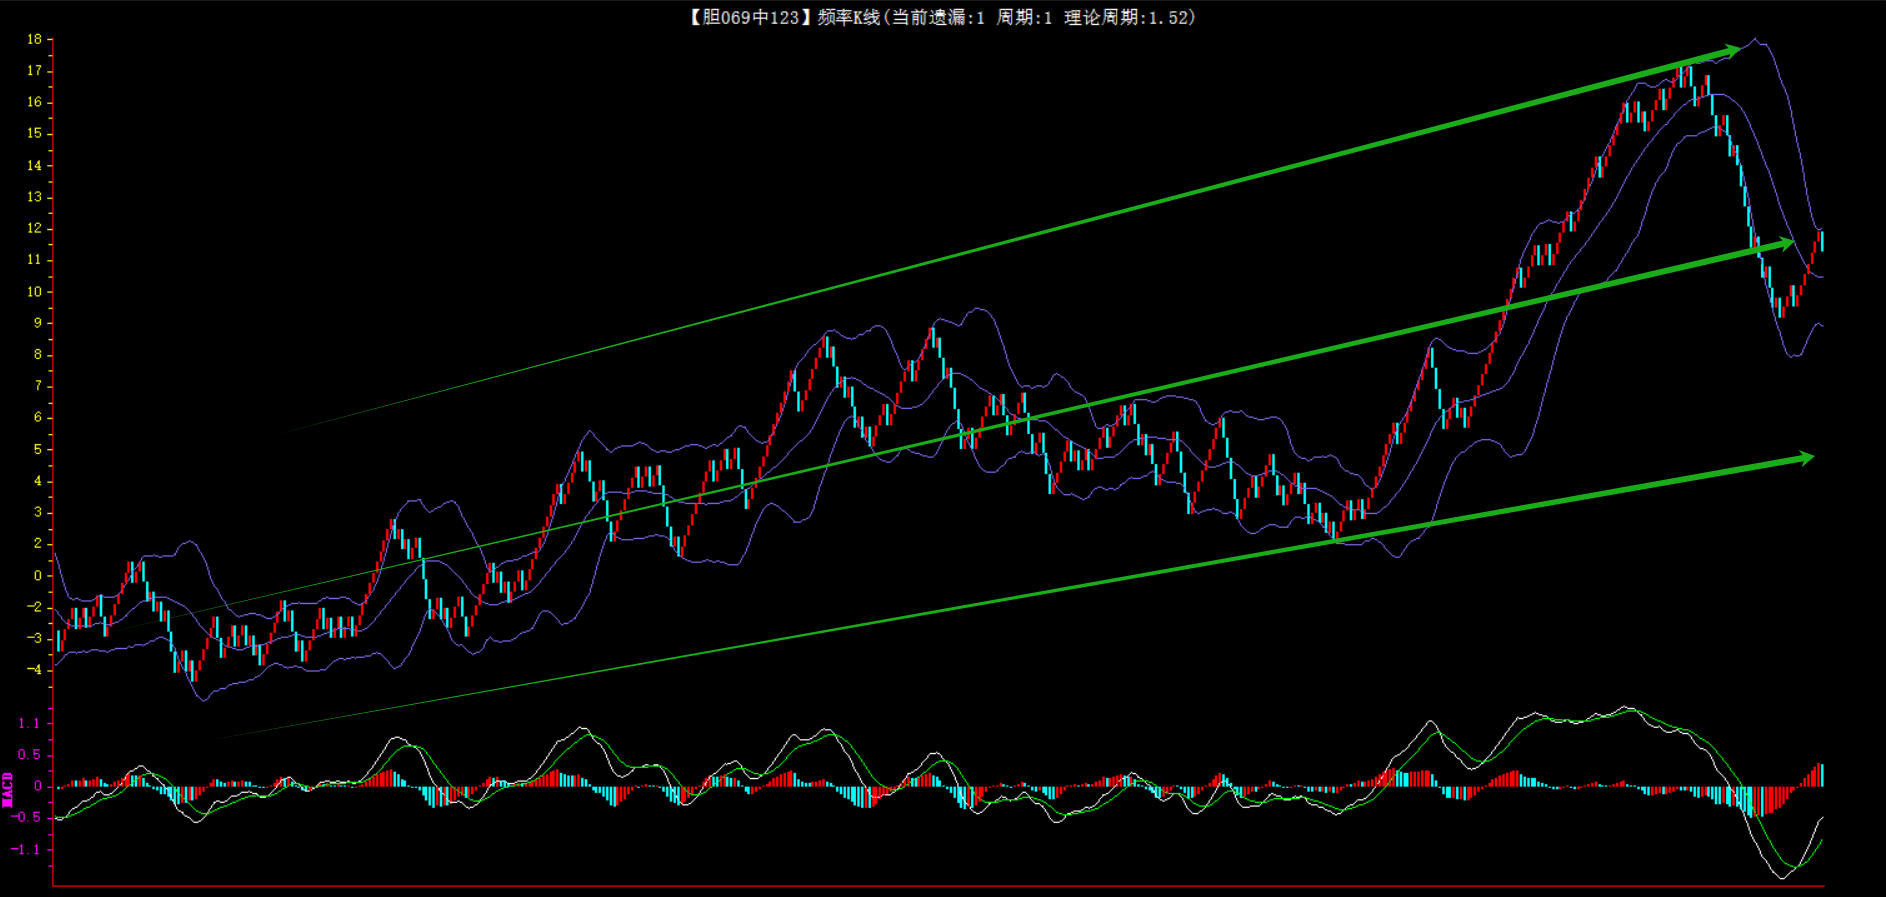Click the 当前遗漏:1 text in title
Image resolution: width=1886 pixels, height=897 pixels.
[938, 17]
